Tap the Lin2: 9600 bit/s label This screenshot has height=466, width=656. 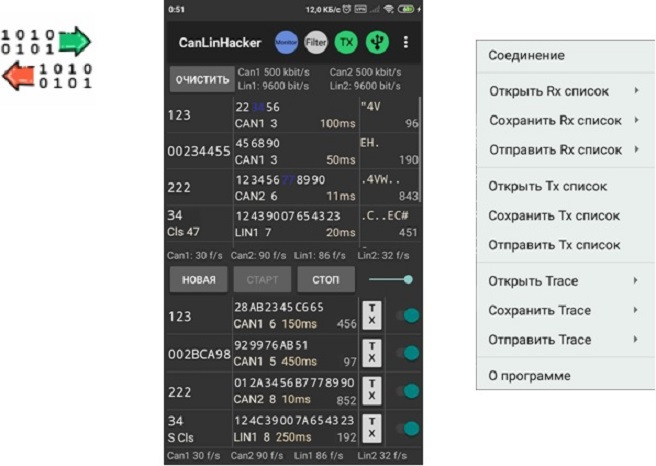(x=365, y=86)
